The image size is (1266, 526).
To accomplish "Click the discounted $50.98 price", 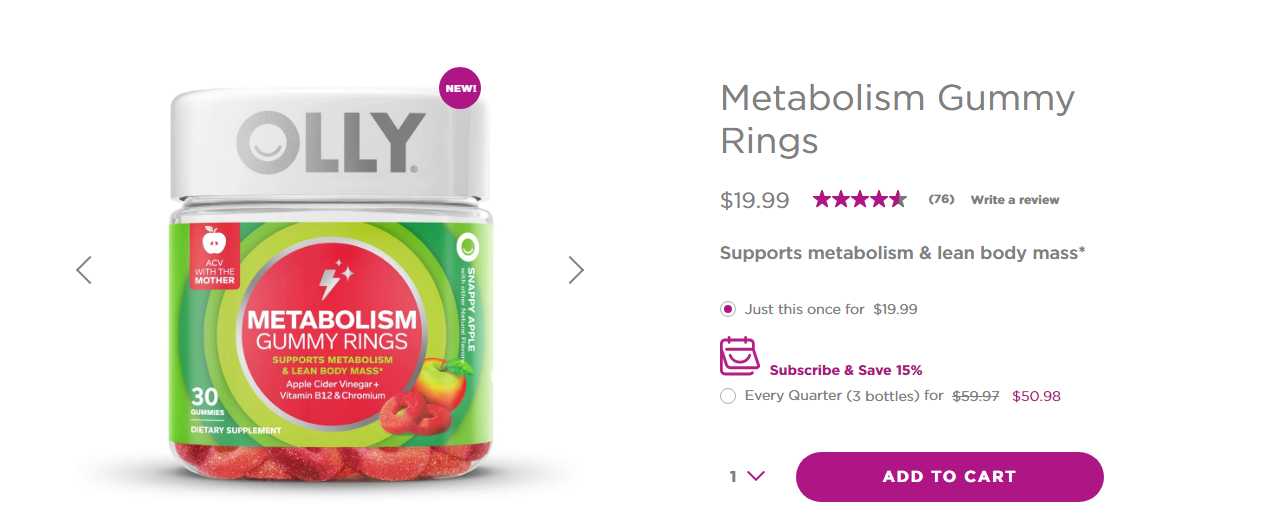I will tap(1036, 396).
